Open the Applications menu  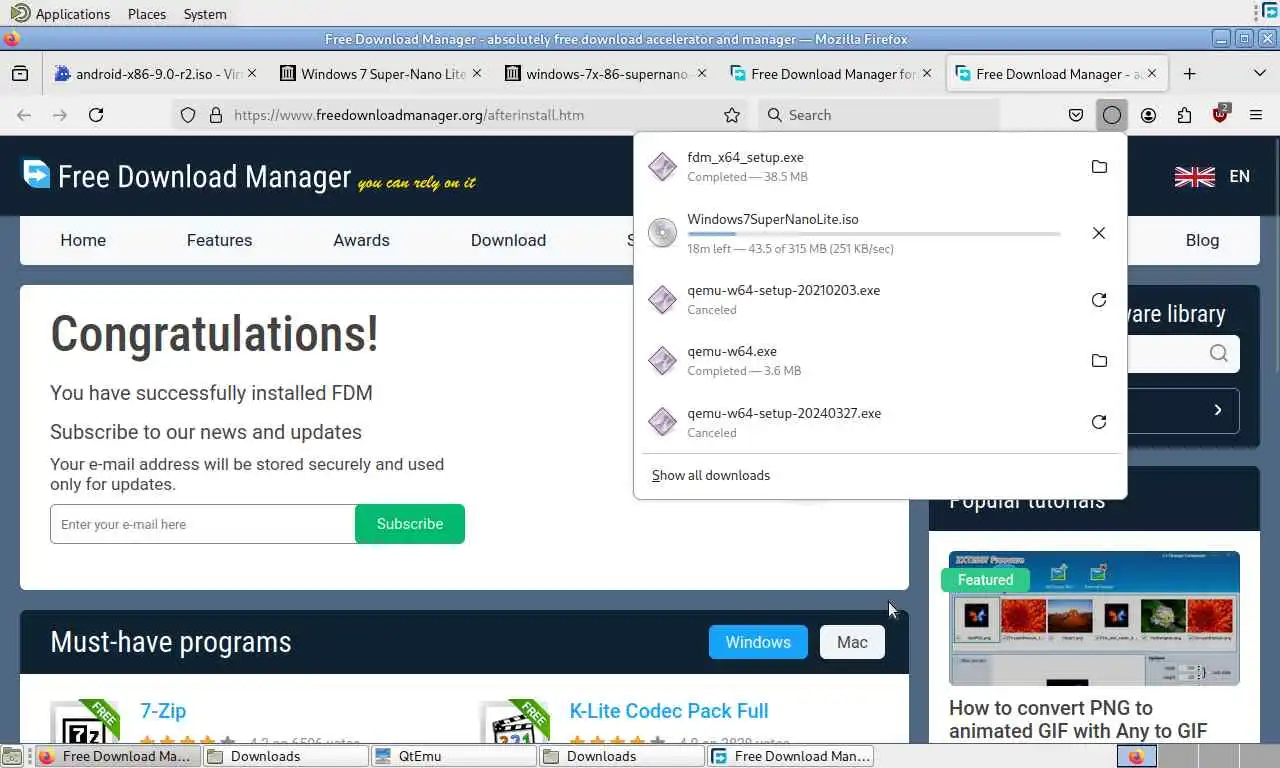coord(60,14)
